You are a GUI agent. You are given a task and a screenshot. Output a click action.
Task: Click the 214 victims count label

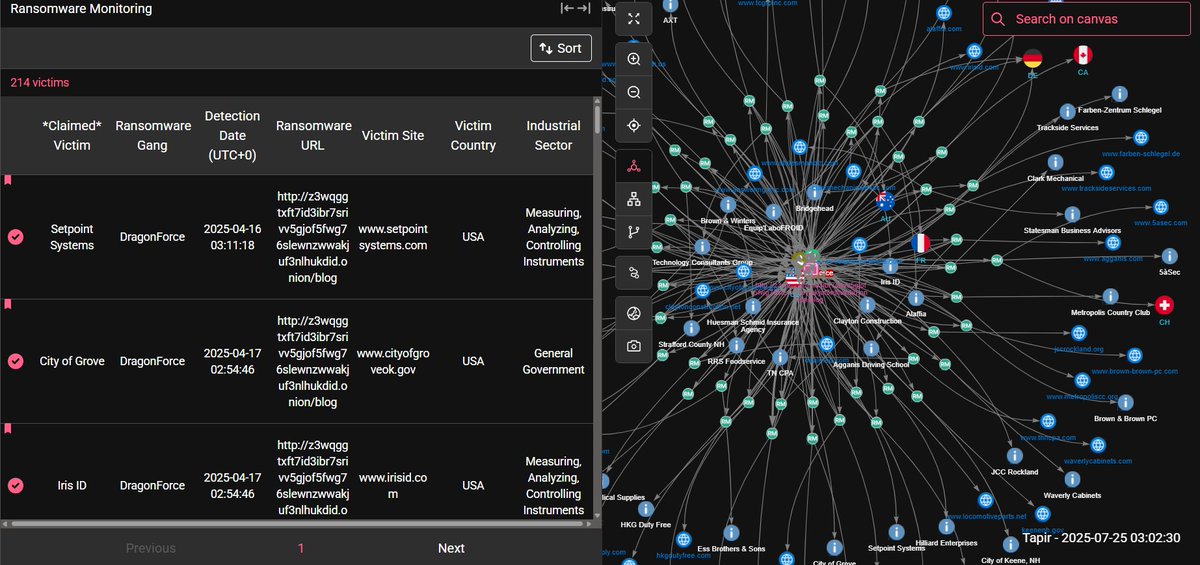pyautogui.click(x=40, y=83)
